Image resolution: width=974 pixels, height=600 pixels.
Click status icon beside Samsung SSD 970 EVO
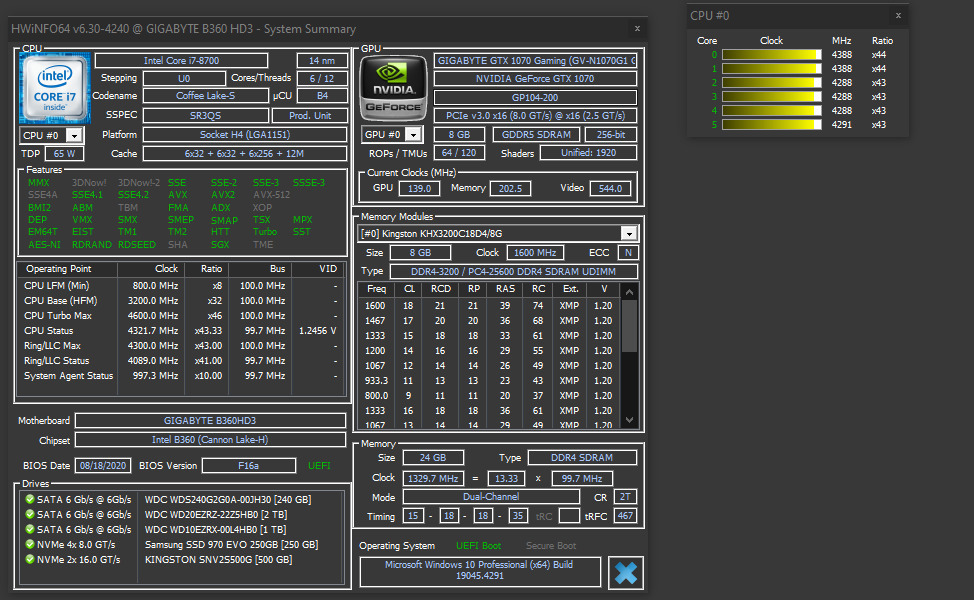pos(30,545)
